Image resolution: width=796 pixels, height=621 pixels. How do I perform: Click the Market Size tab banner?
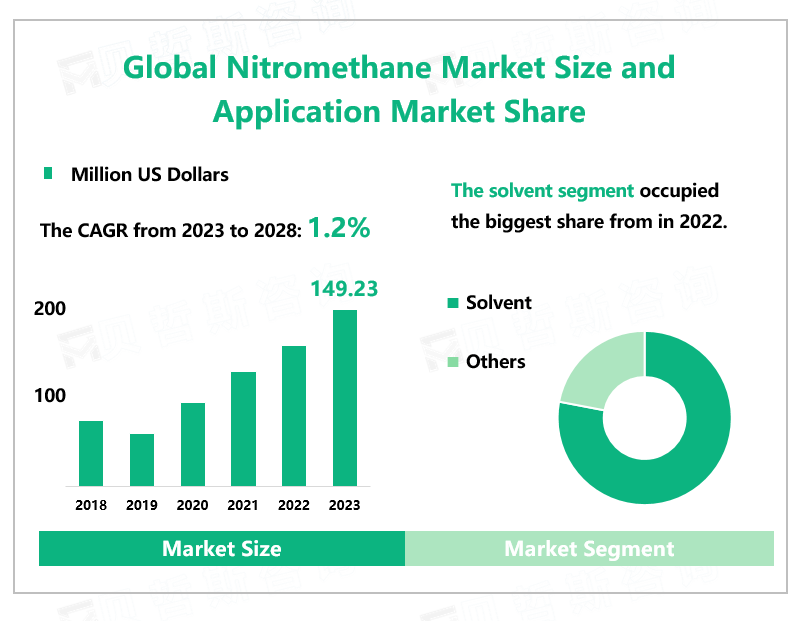(222, 548)
